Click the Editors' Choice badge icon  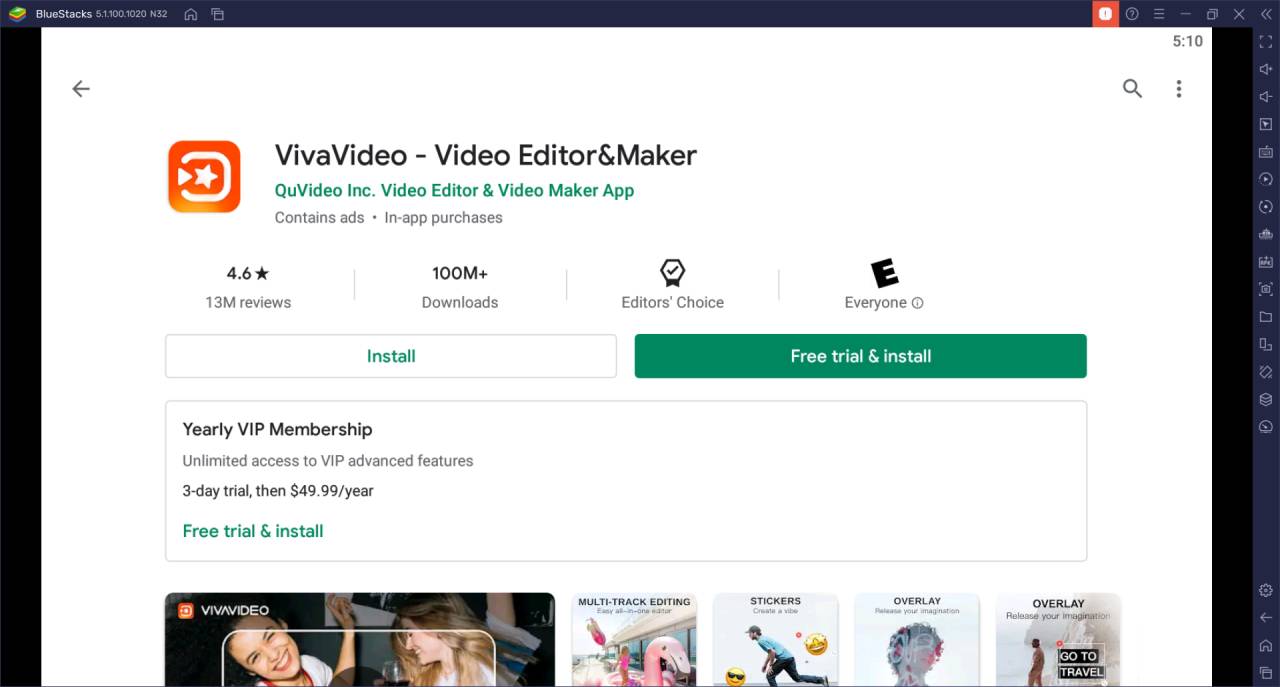672,273
